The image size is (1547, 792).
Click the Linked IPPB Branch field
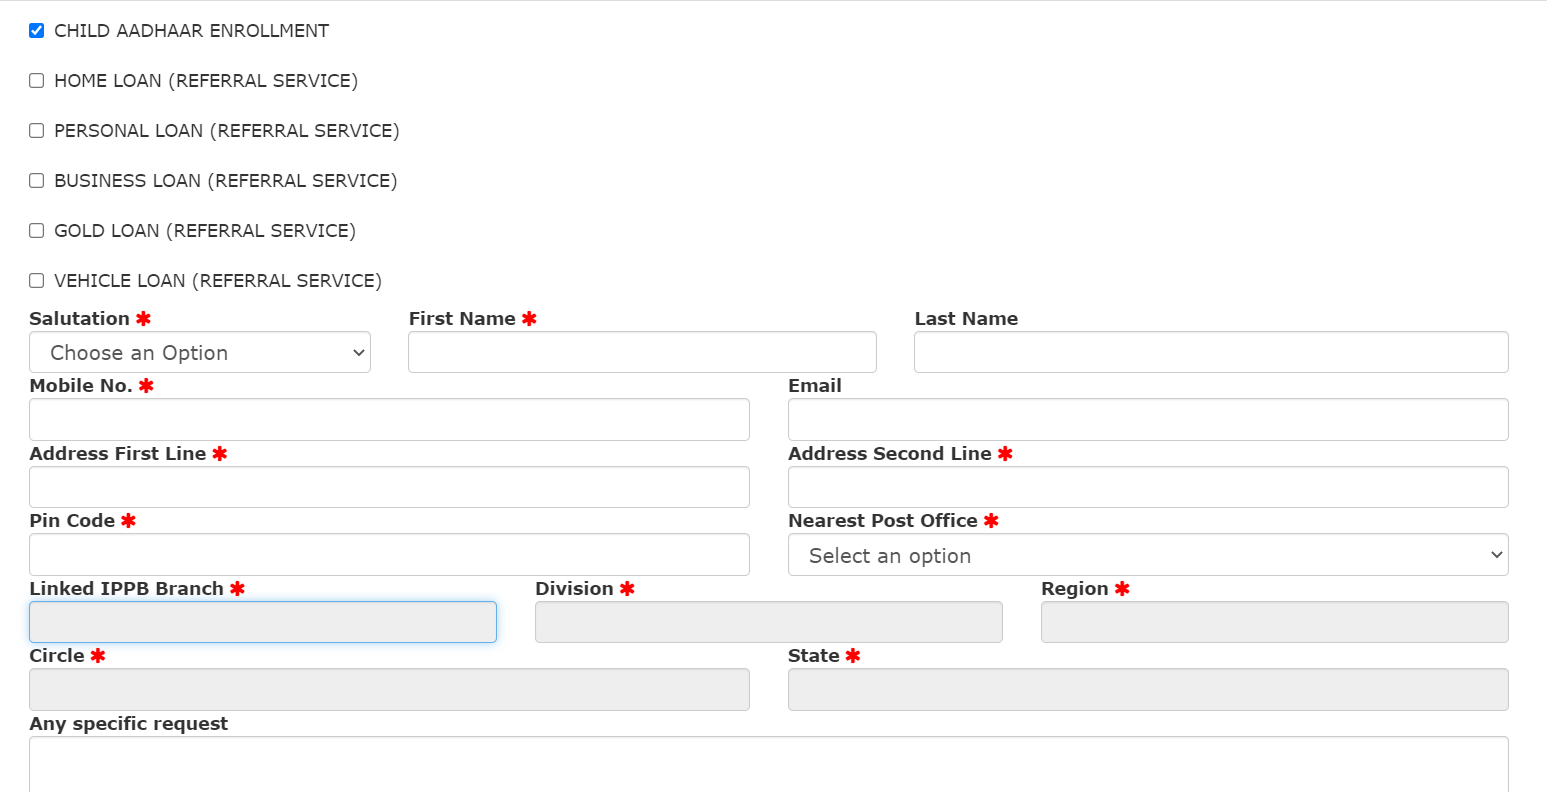click(263, 622)
